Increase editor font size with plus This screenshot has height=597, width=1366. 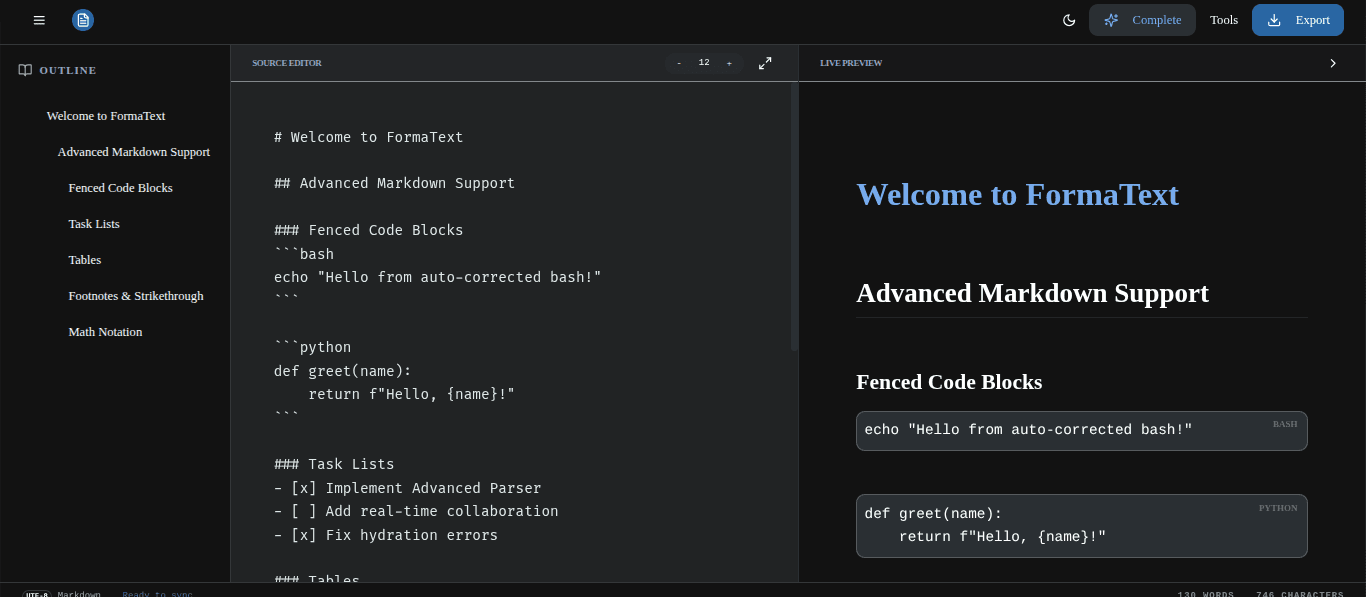729,63
